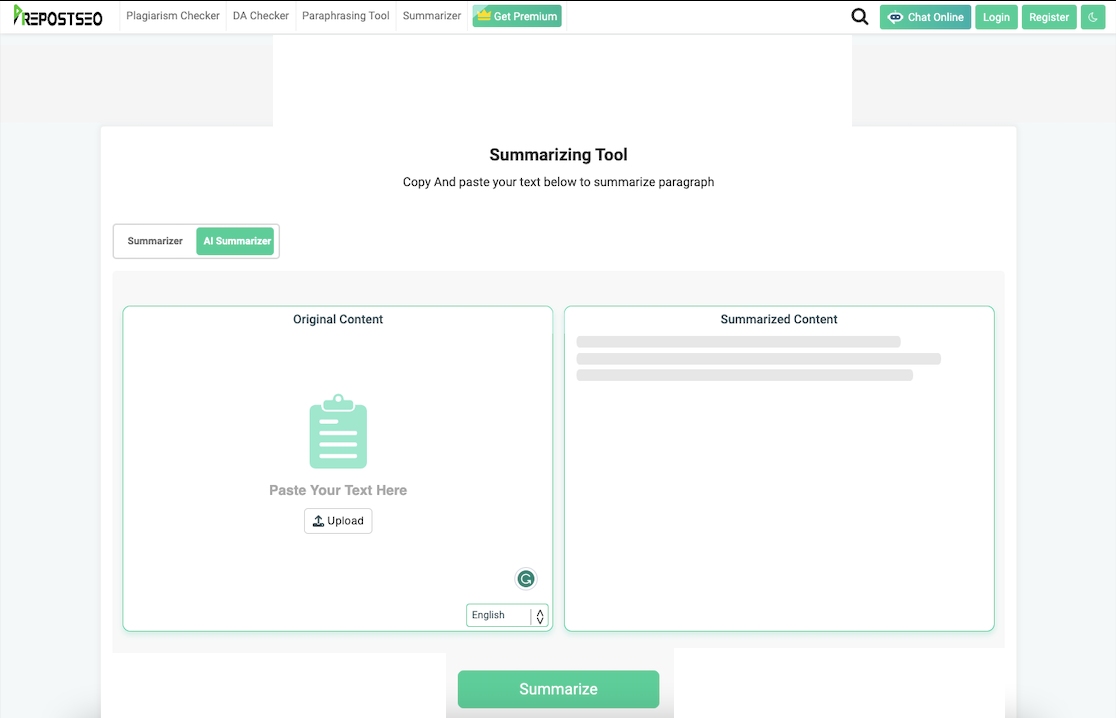Open Chat Online
Screen dimensions: 1116x718
[x=925, y=17]
